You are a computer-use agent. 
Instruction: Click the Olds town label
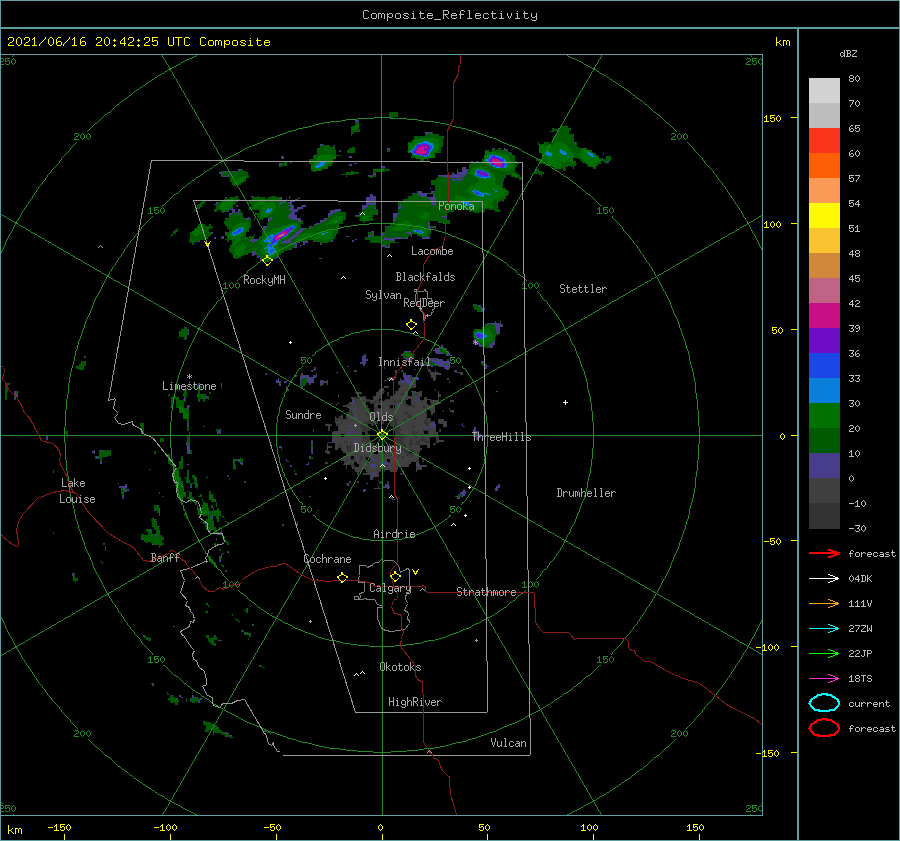coord(381,417)
